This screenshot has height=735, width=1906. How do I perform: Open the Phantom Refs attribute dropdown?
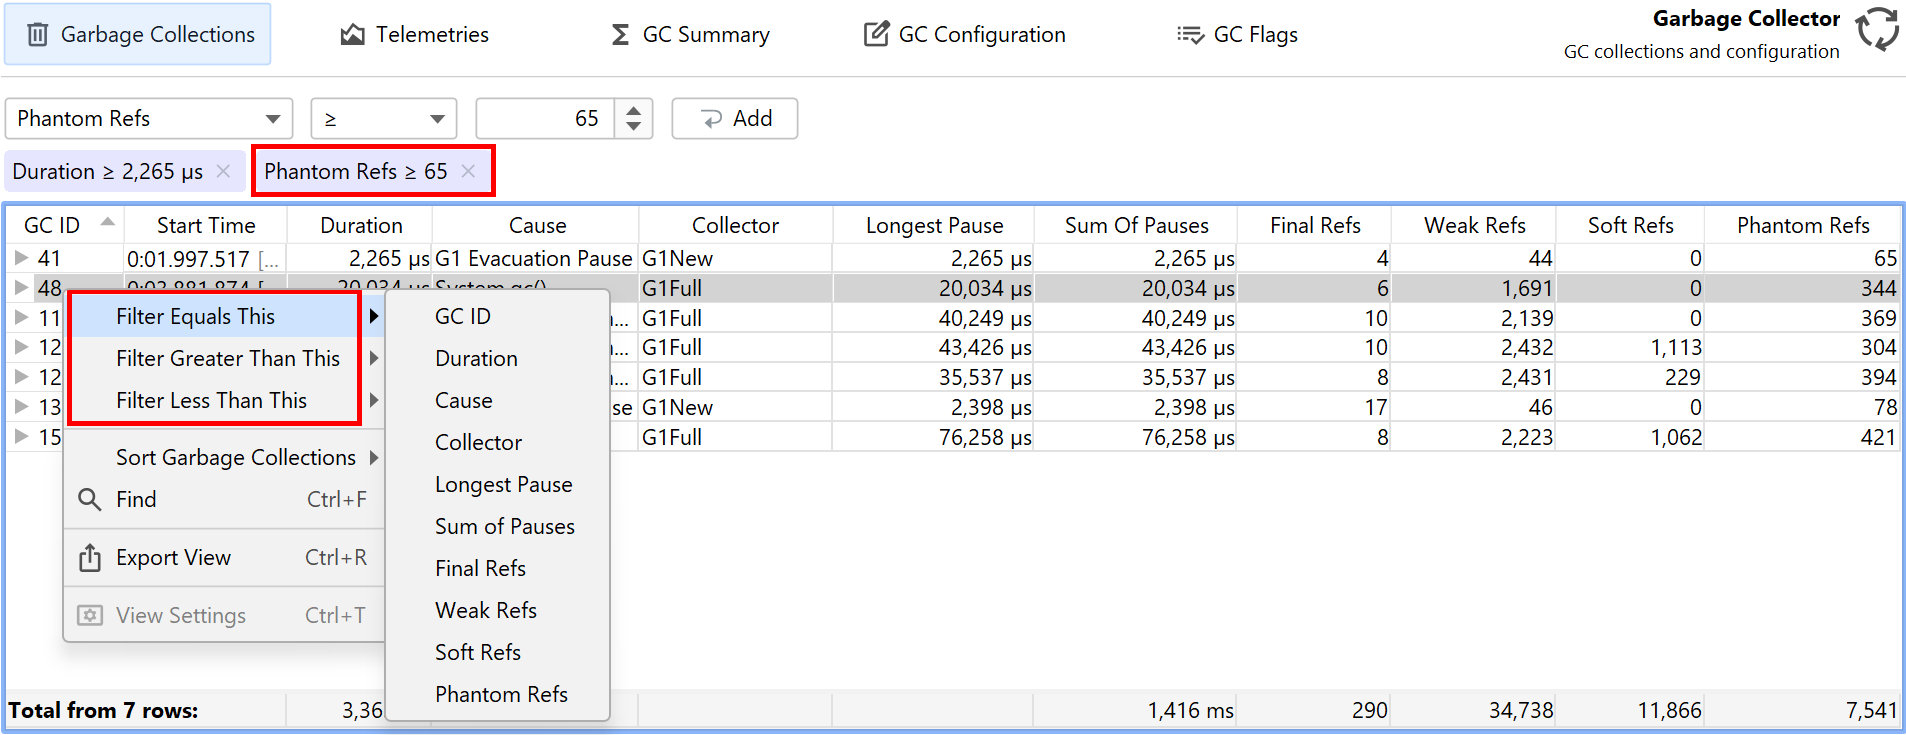point(148,119)
